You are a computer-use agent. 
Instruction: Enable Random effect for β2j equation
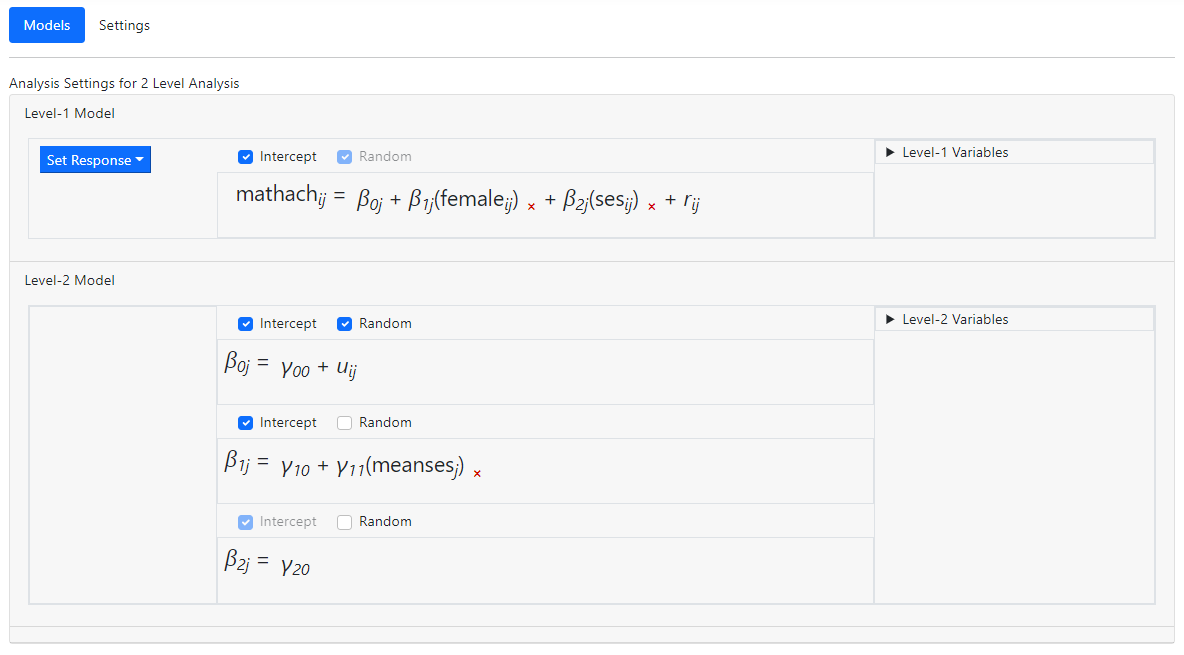tap(345, 522)
